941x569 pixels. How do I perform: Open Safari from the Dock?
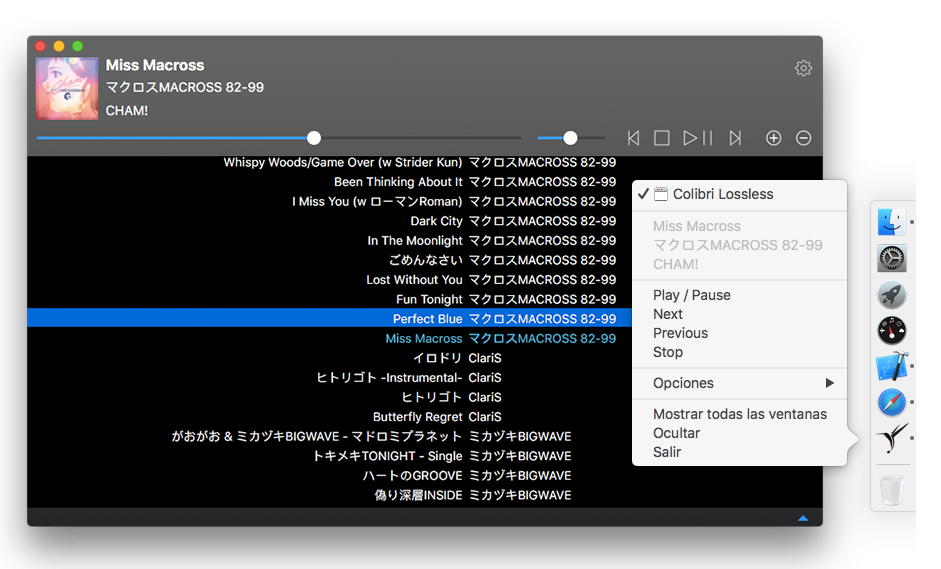click(892, 402)
